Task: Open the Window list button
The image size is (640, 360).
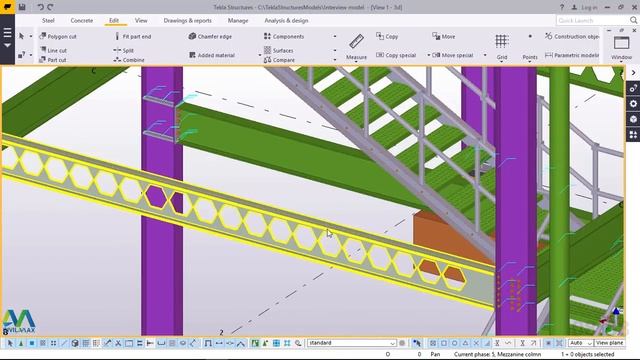Action: [x=622, y=47]
